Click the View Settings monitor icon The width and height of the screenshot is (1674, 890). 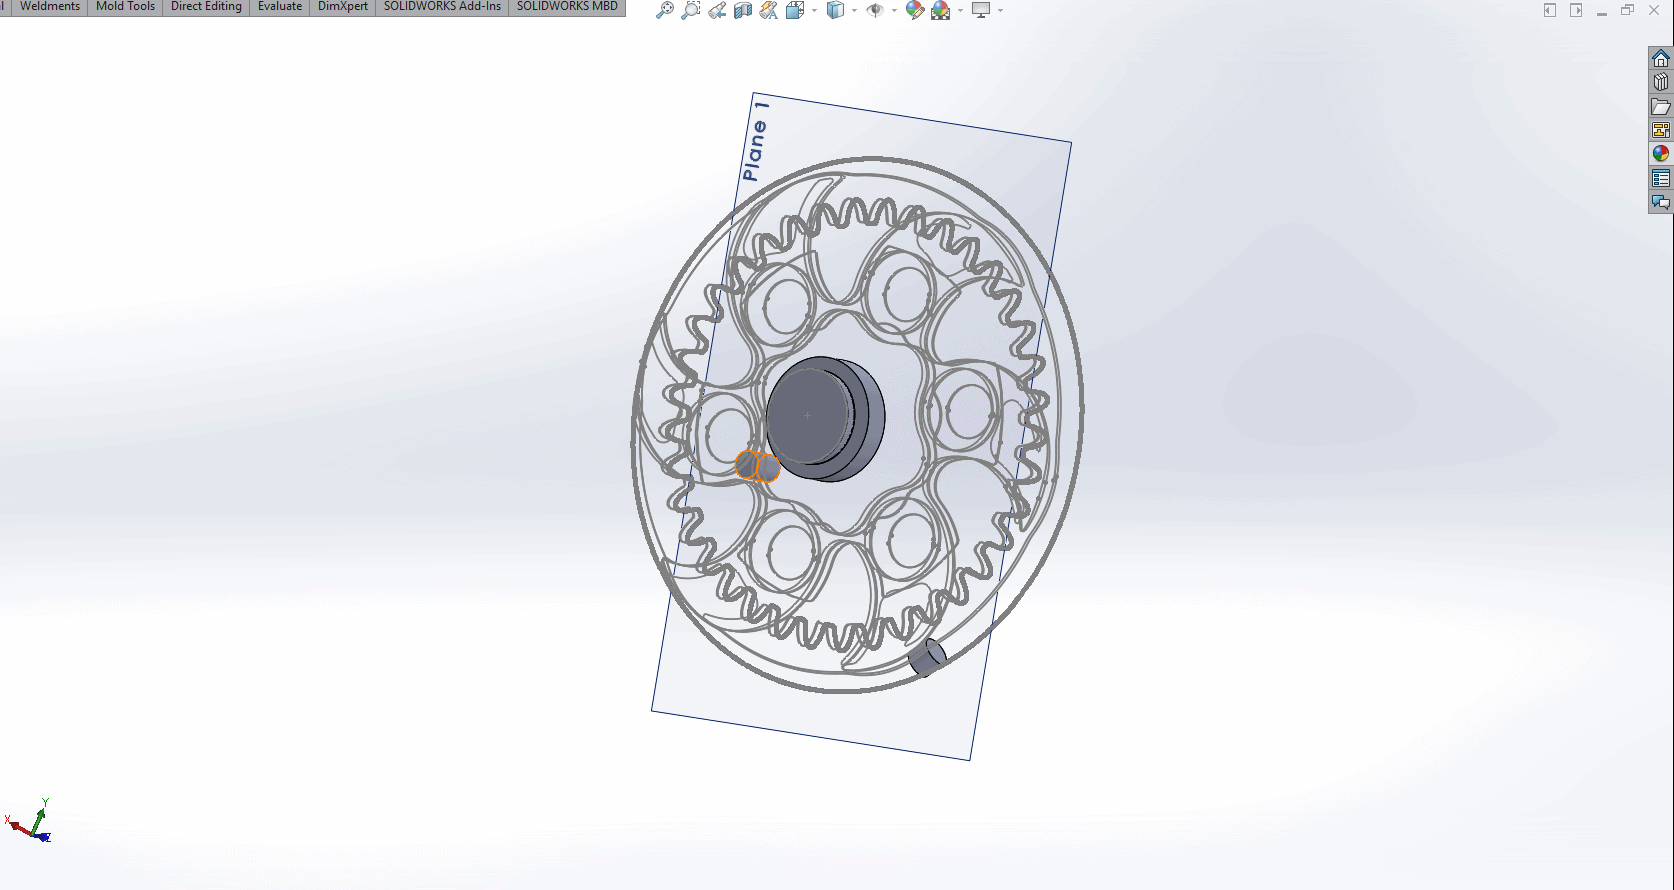coord(981,10)
